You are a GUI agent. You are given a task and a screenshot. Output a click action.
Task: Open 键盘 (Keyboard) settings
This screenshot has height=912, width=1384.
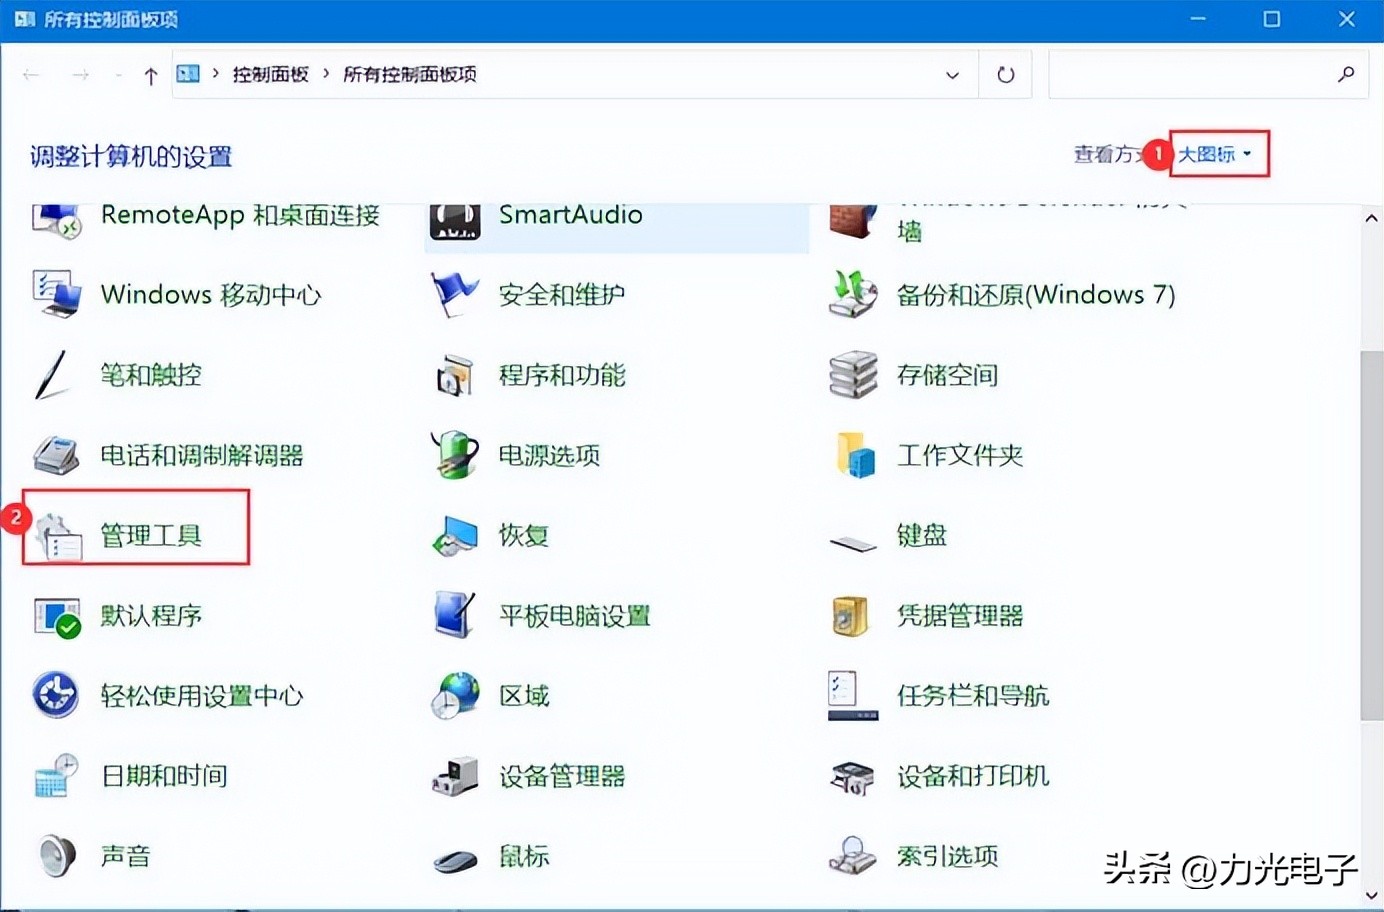(920, 535)
